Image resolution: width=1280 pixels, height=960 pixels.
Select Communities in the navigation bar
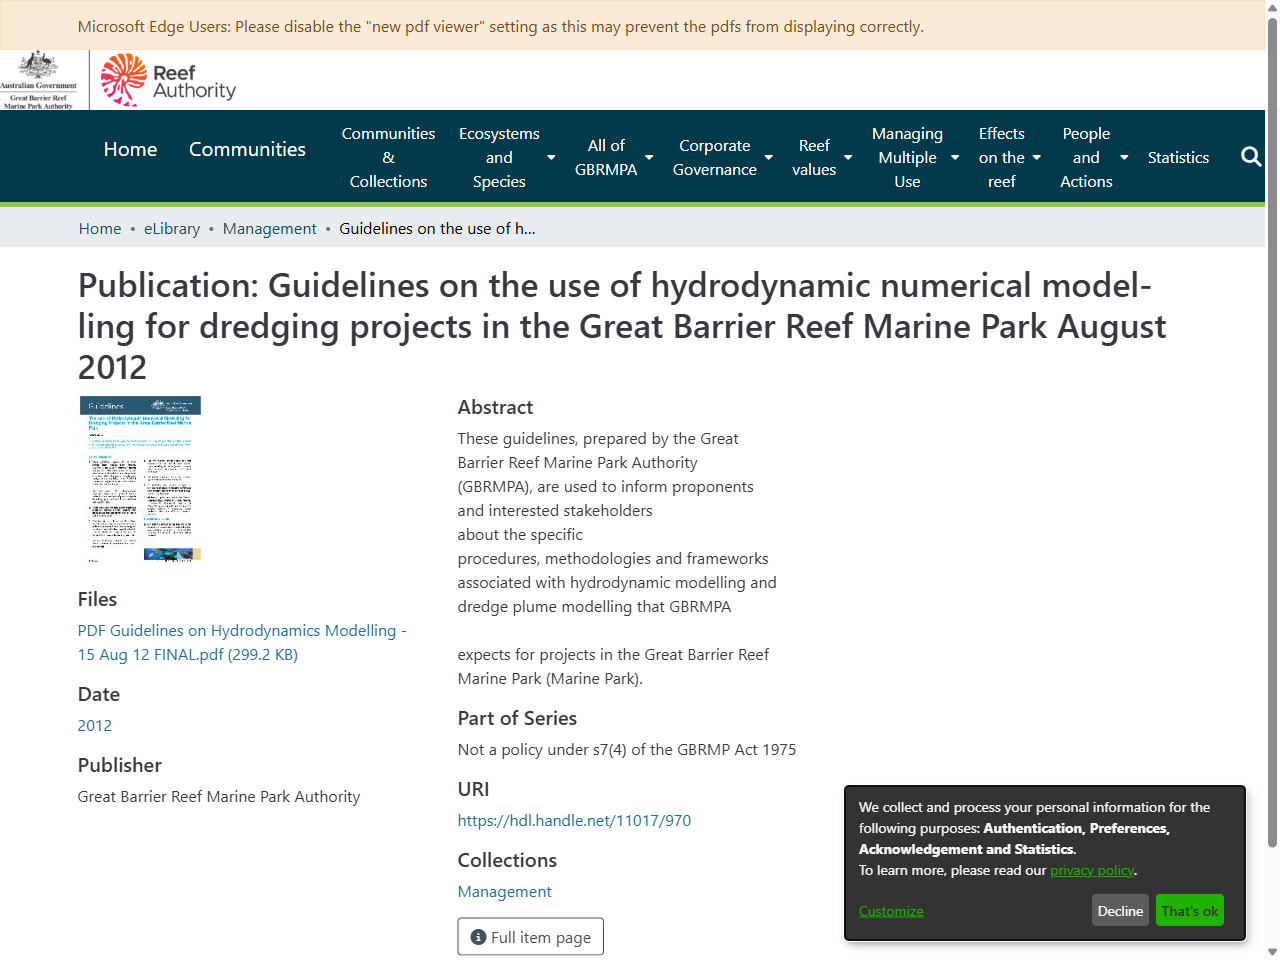[247, 149]
